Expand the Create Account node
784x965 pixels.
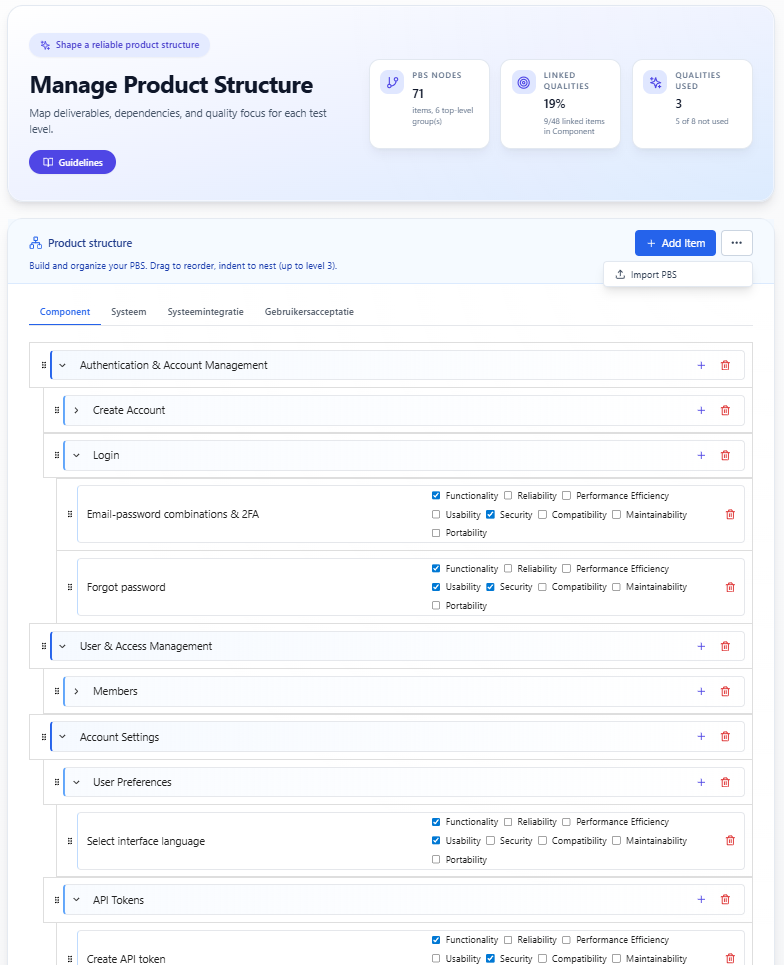pos(76,410)
